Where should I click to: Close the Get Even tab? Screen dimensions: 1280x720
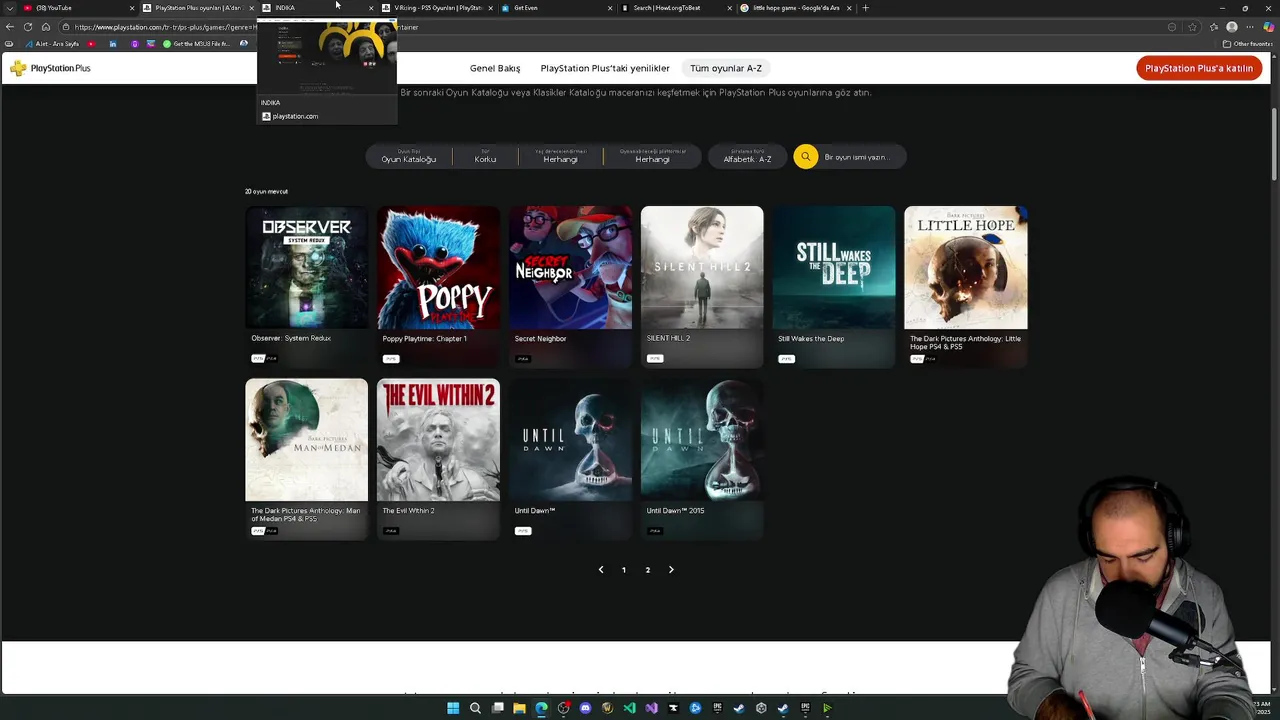click(x=610, y=8)
